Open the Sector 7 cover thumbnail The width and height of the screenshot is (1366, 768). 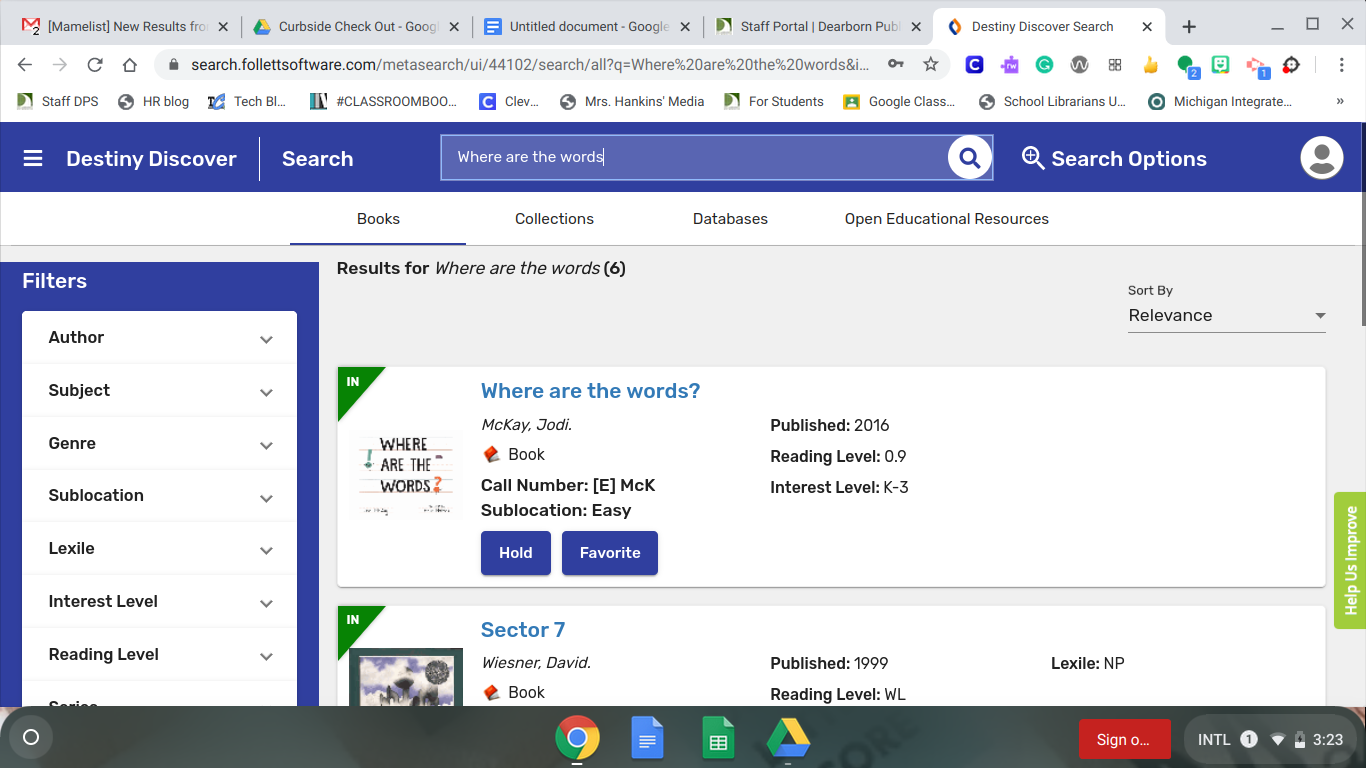click(x=406, y=678)
